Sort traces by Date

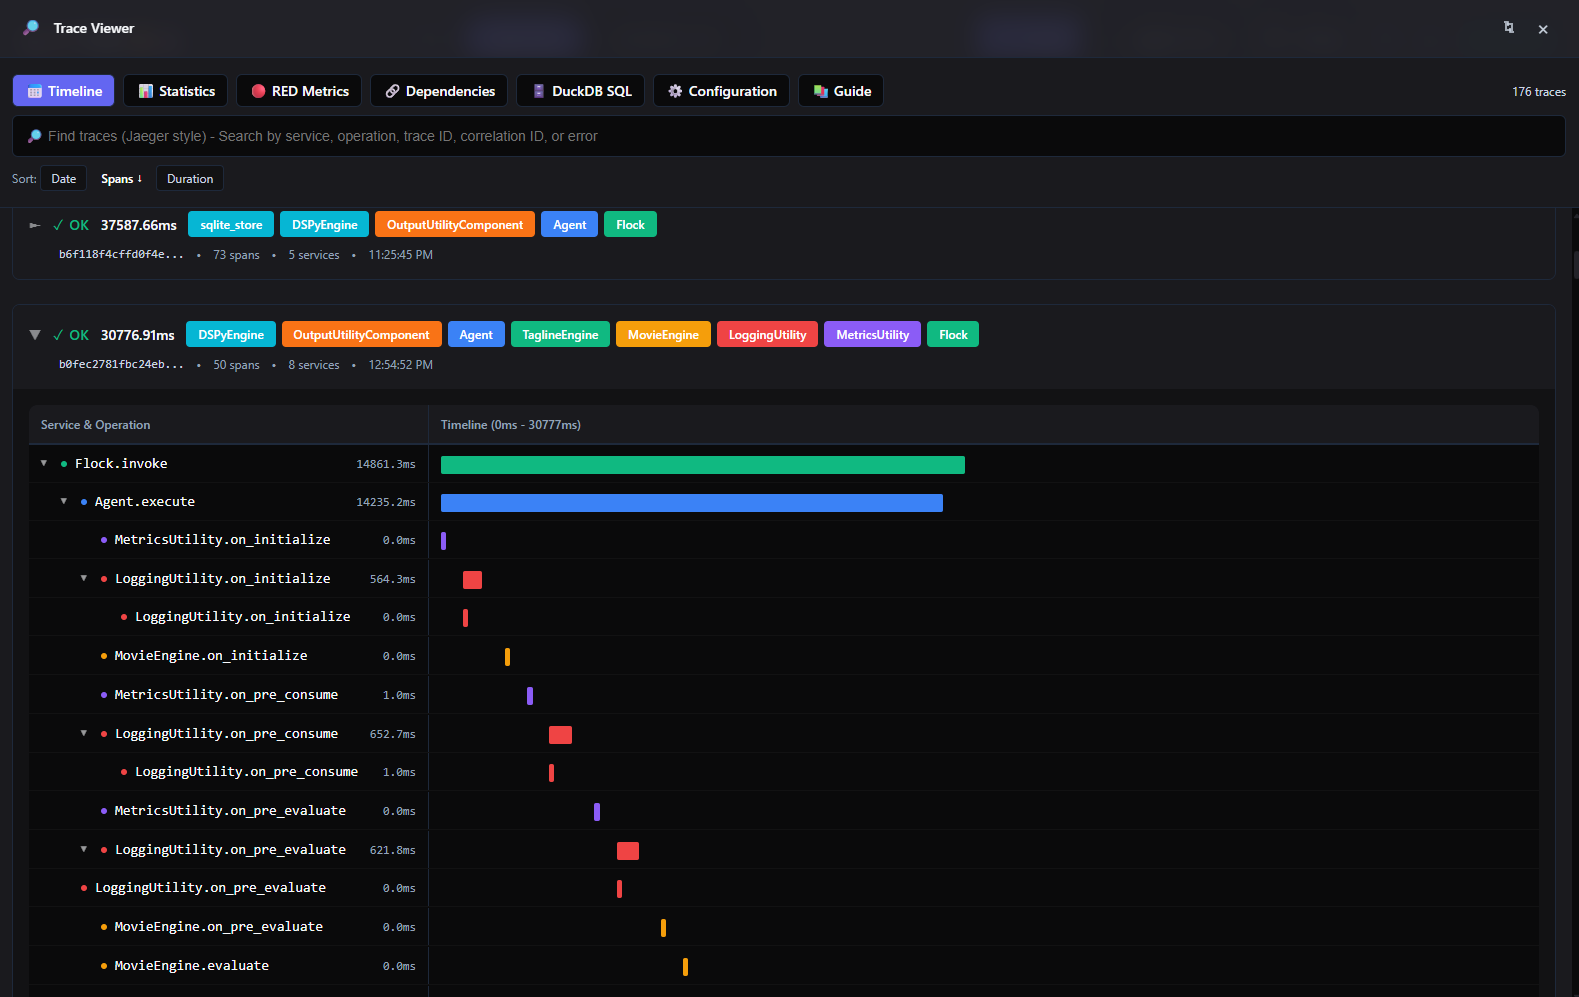64,179
